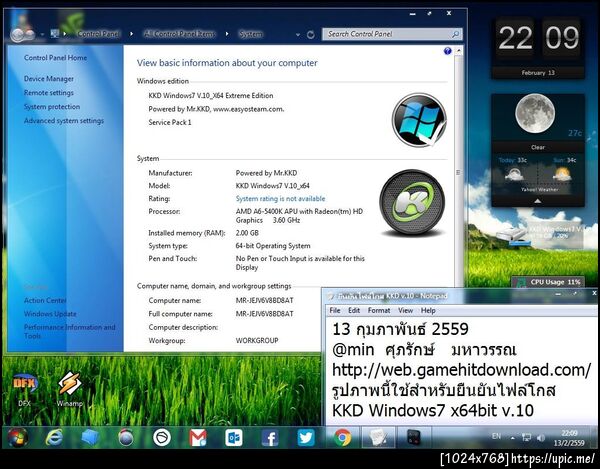600x469 pixels.
Task: Click the CPU Usage 11% gadget
Action: tap(548, 282)
